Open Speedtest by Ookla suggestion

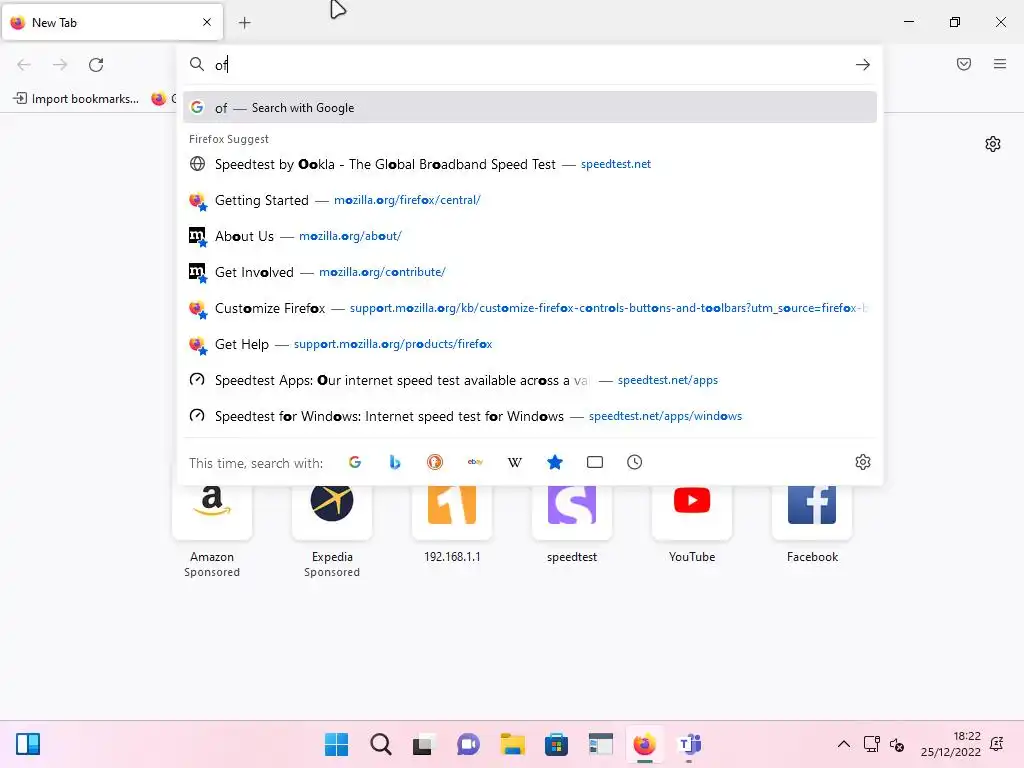click(530, 164)
